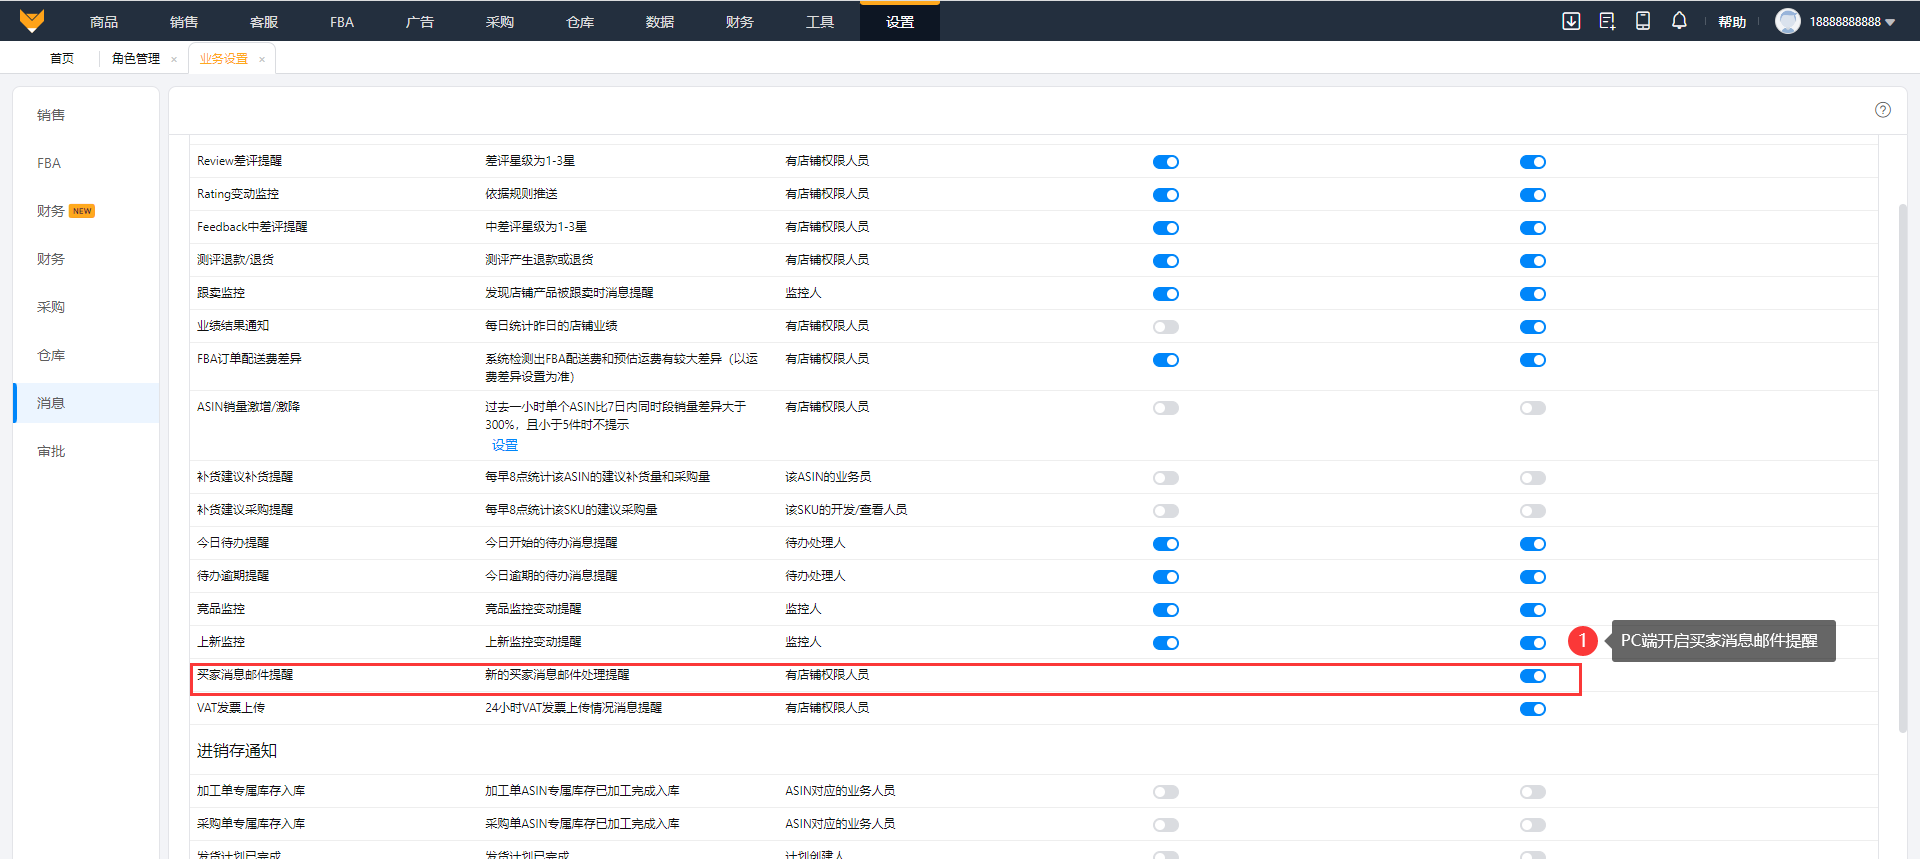
Task: Enable first toggle in 业绩结果通知 row
Action: (x=1165, y=327)
